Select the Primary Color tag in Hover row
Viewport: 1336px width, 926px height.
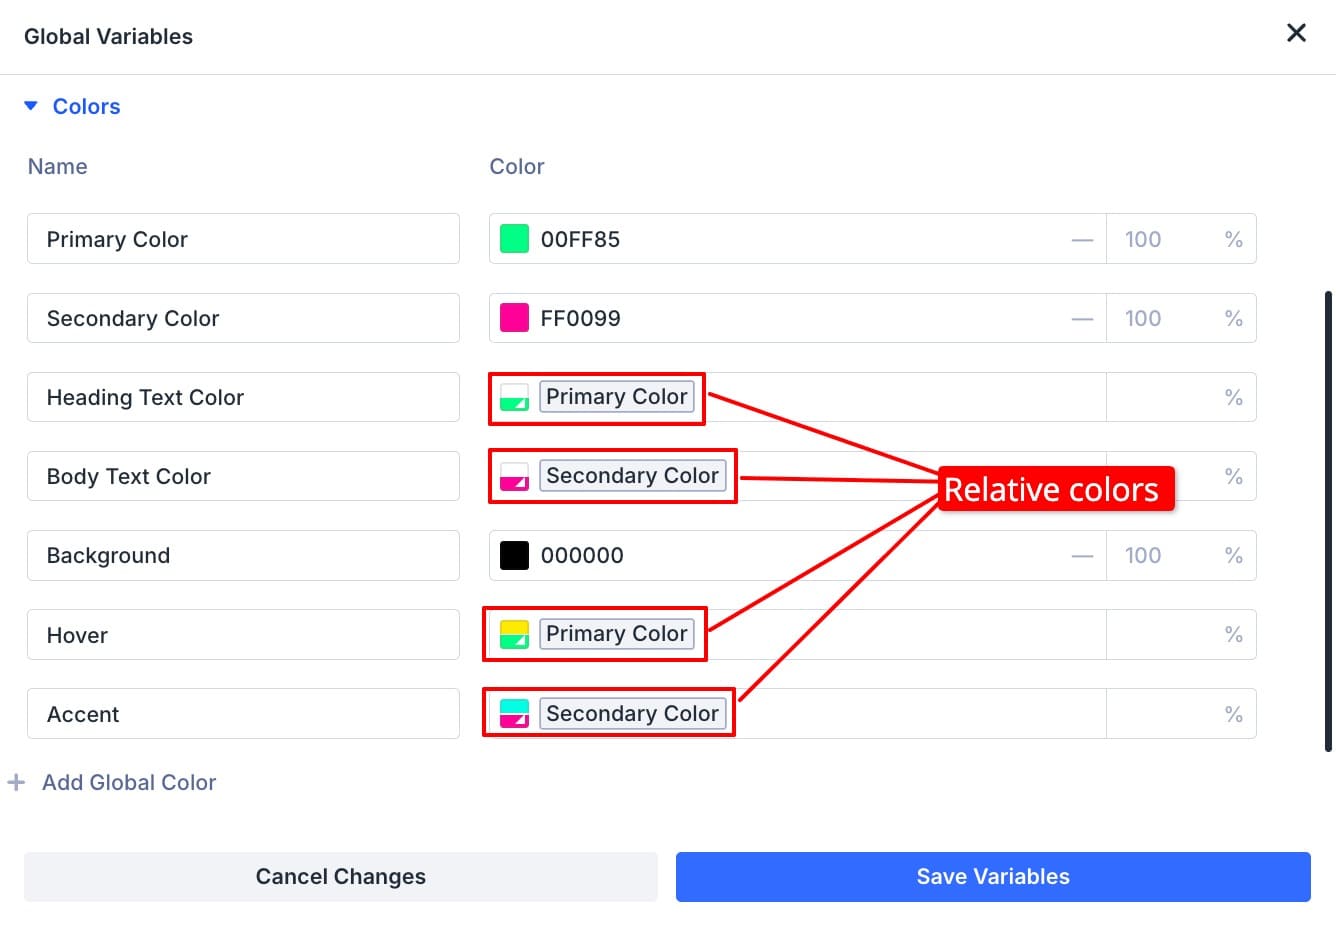point(616,634)
